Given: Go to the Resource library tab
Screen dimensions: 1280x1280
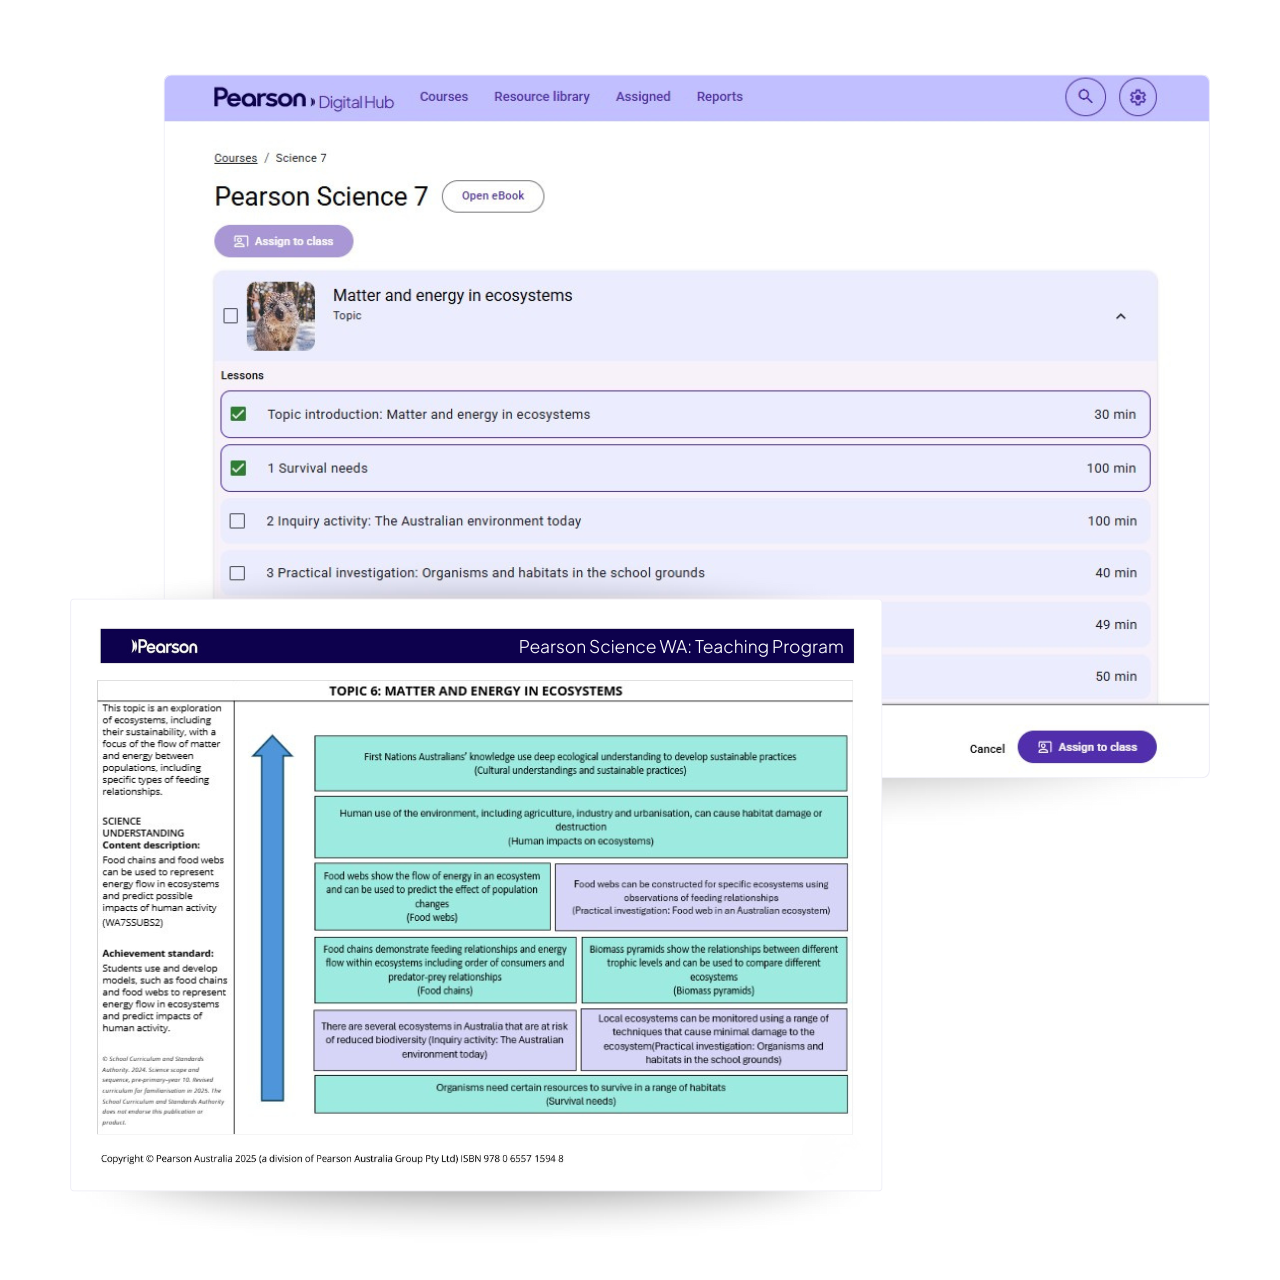Looking at the screenshot, I should coord(541,97).
